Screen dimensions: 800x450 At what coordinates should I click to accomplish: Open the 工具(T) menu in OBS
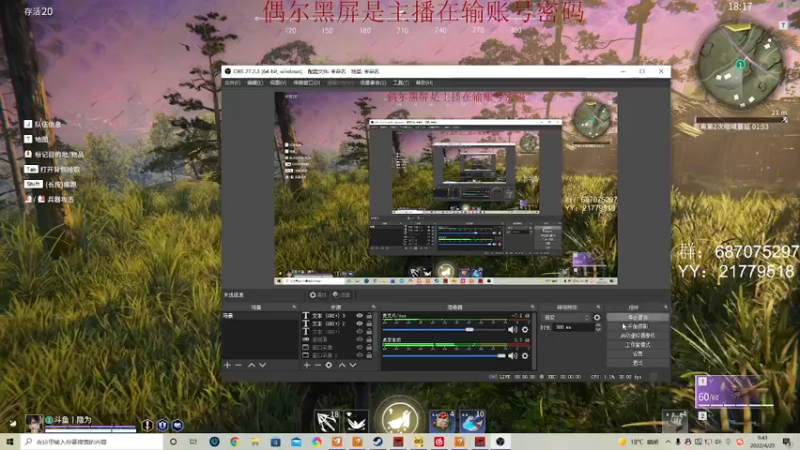pyautogui.click(x=401, y=83)
